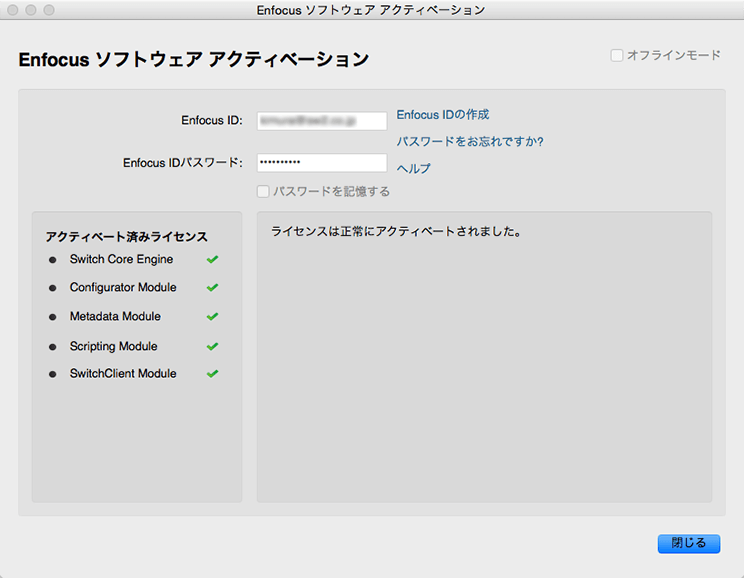744x578 pixels.
Task: Select the SwitchClient Module license entry
Action: point(123,374)
